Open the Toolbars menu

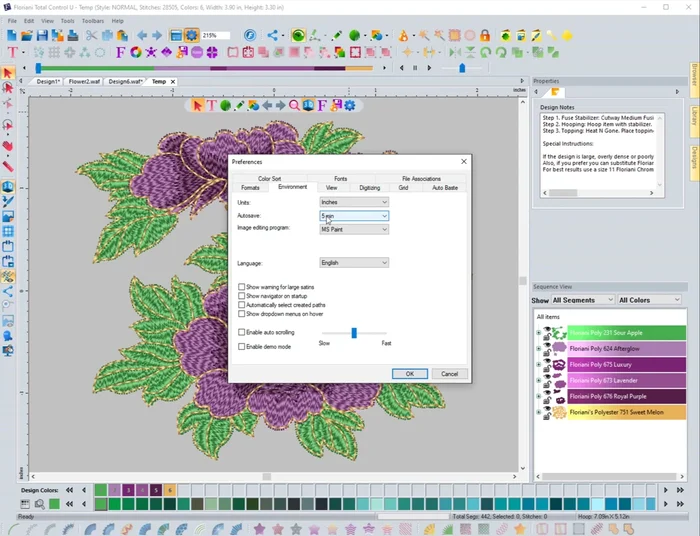point(92,20)
